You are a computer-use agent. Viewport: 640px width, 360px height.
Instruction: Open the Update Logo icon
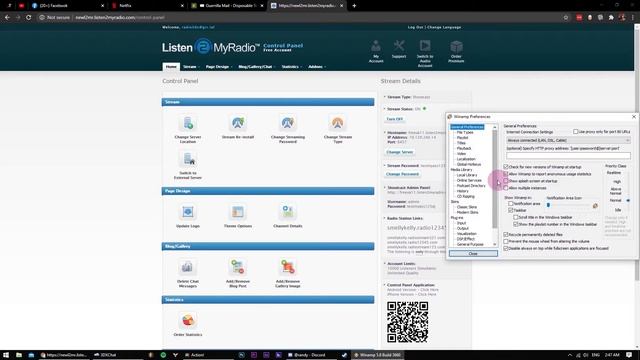(188, 212)
